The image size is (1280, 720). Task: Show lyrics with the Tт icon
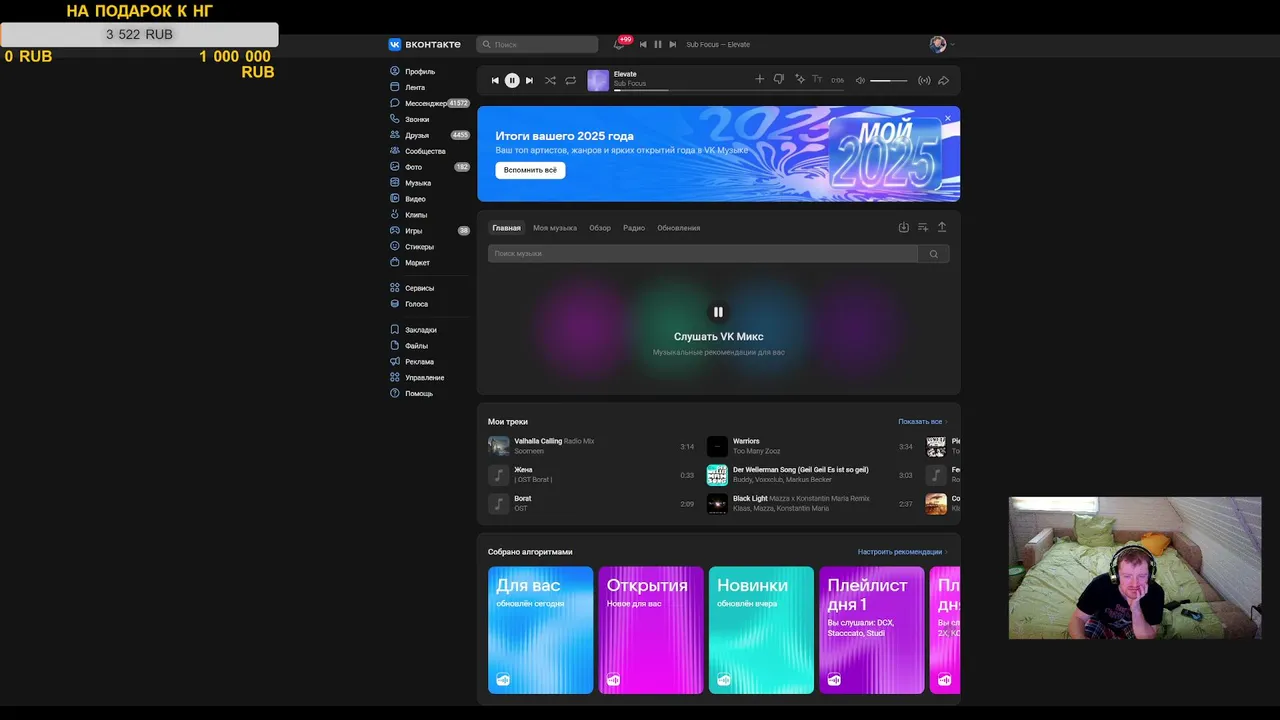(817, 80)
